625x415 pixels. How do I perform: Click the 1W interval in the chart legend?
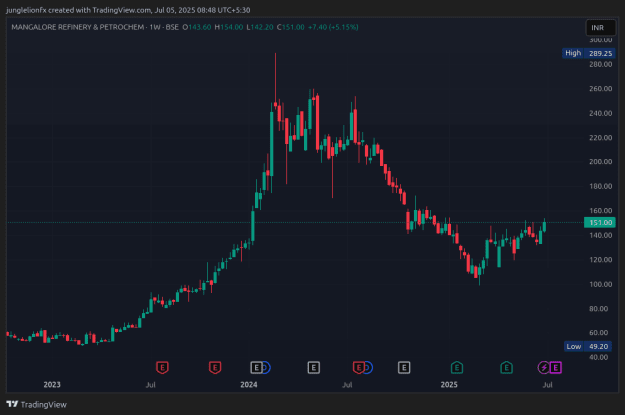pyautogui.click(x=155, y=27)
